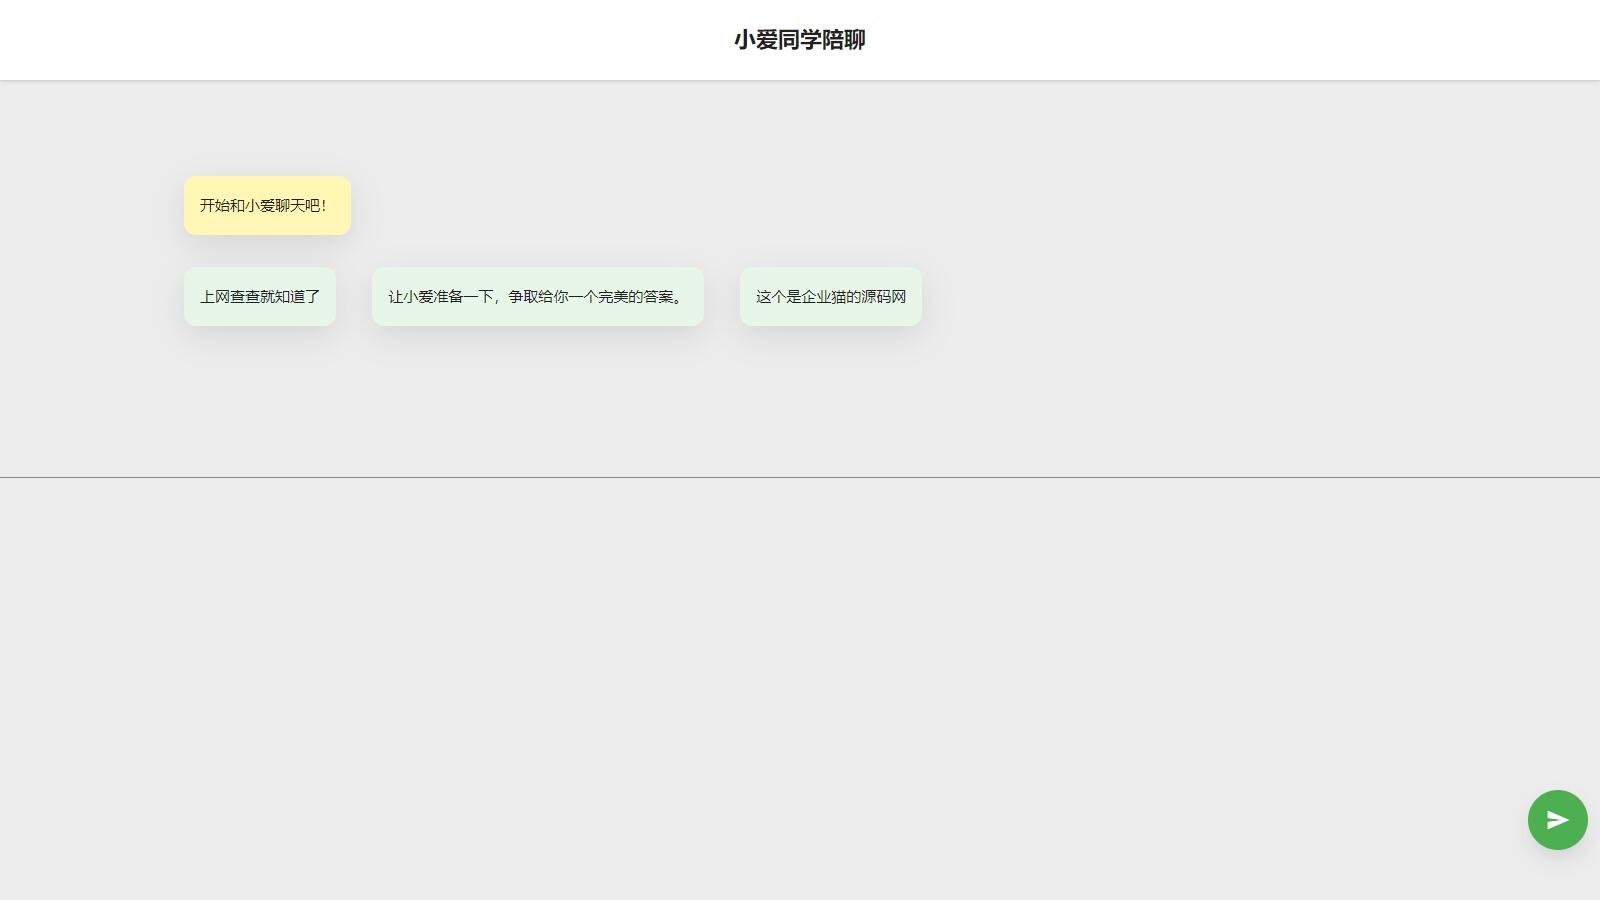Image resolution: width=1600 pixels, height=900 pixels.
Task: Click the widest green chat bubble
Action: tap(537, 297)
